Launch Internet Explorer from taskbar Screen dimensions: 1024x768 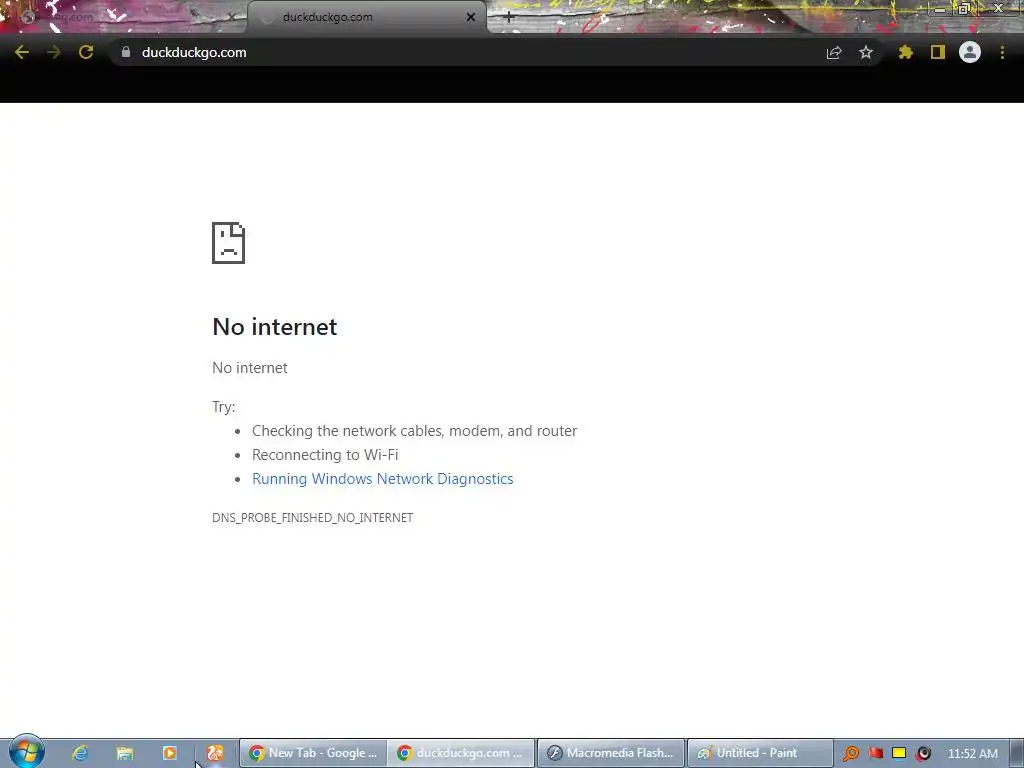tap(80, 753)
